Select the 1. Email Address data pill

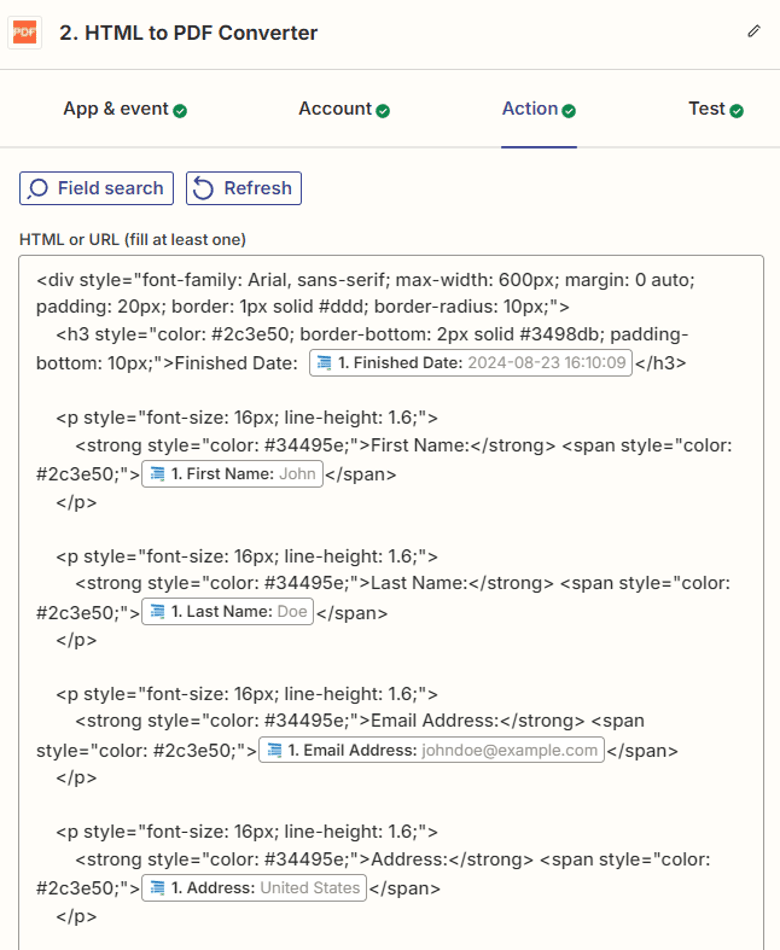point(432,750)
